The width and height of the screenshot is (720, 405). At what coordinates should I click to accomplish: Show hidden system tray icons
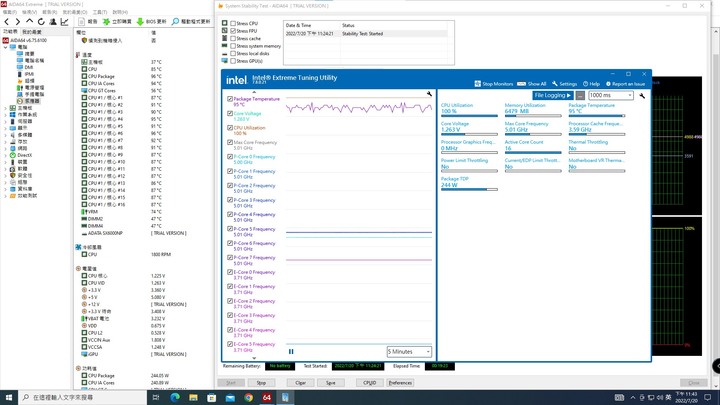point(633,397)
